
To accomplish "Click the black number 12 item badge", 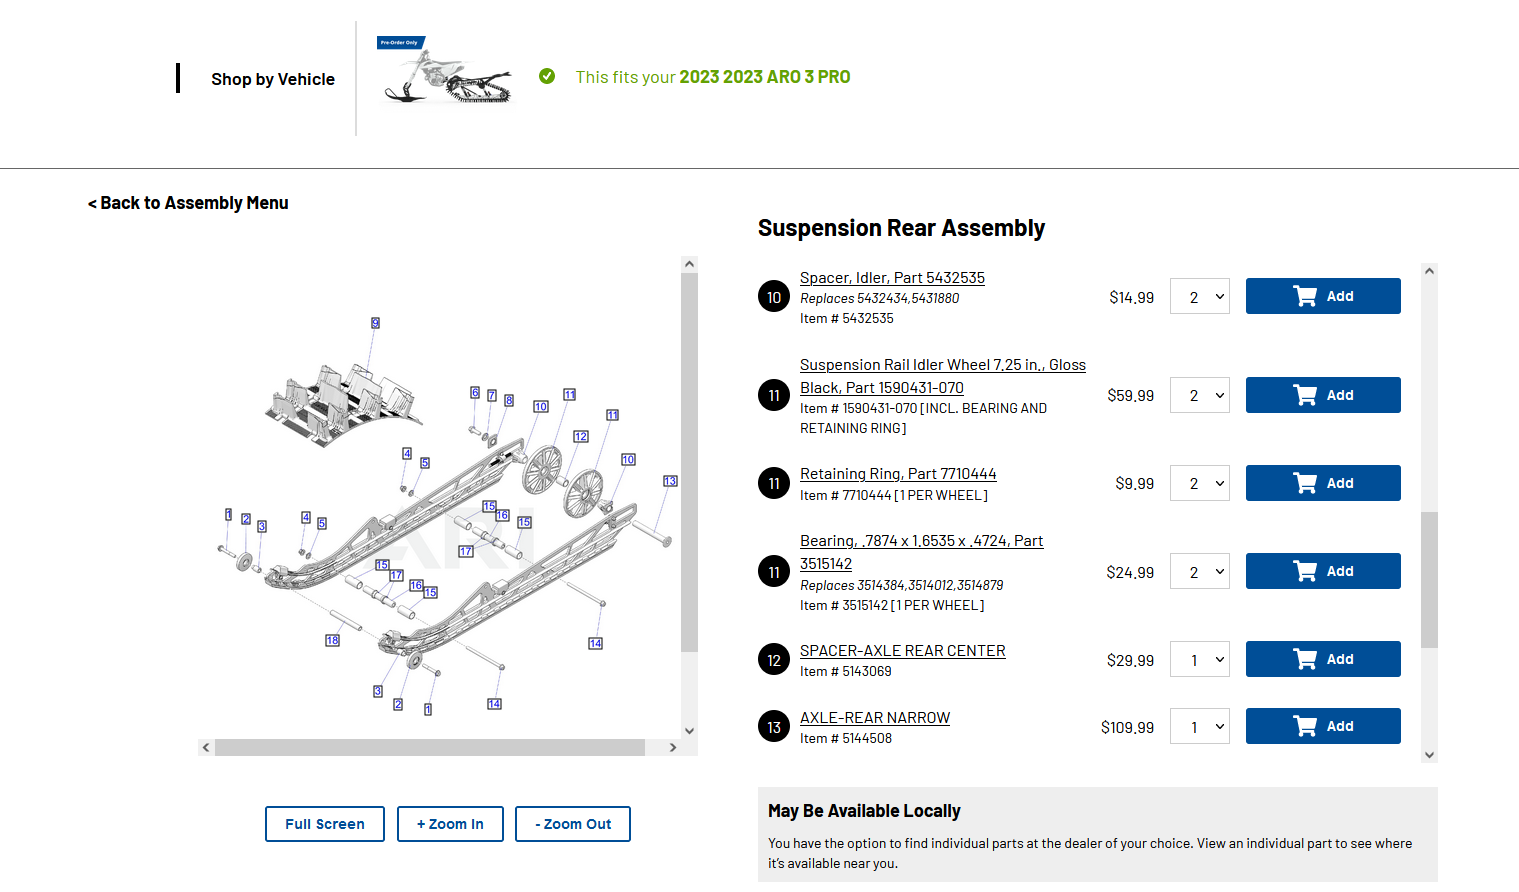I will tap(774, 660).
